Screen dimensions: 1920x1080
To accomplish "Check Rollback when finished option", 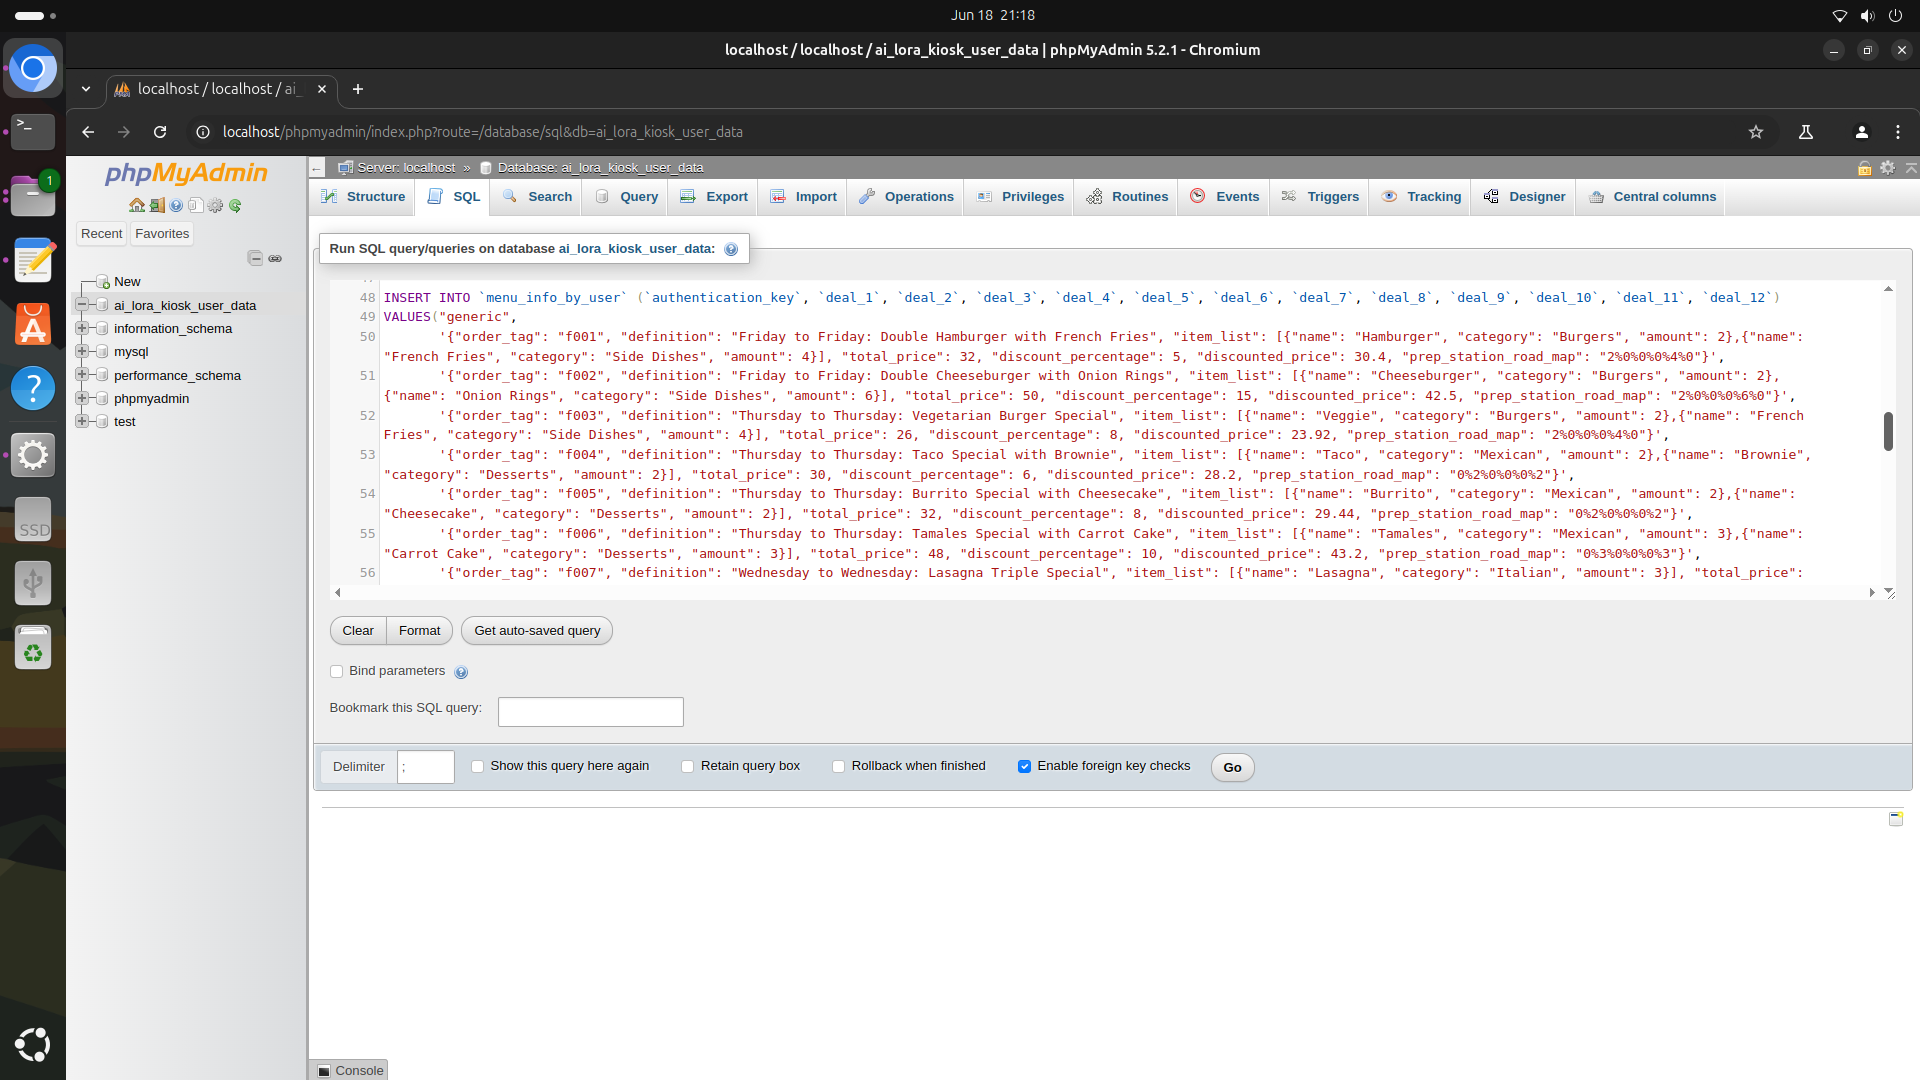I will coord(838,767).
